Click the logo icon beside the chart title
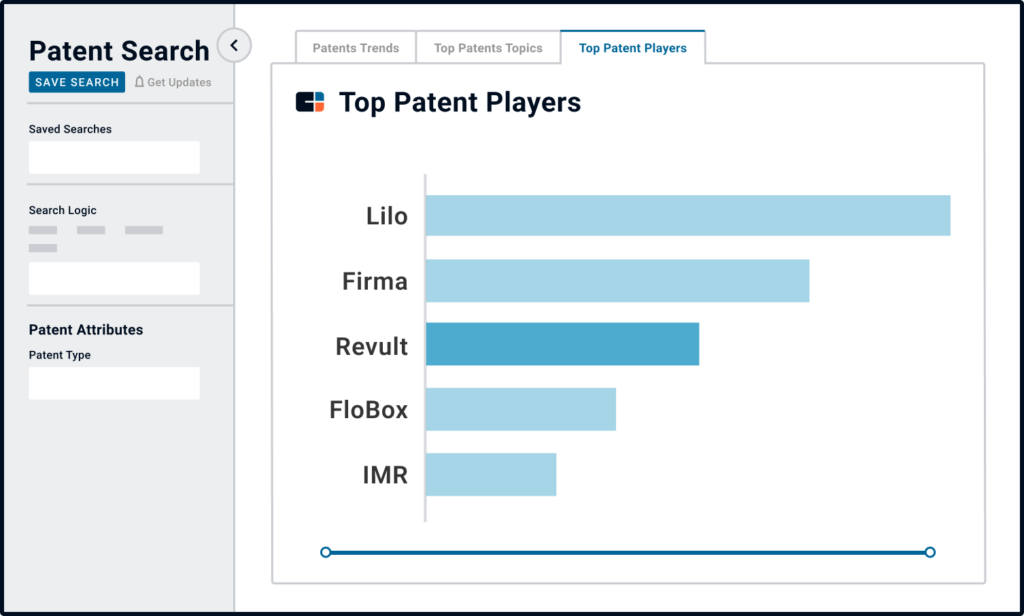1024x616 pixels. pos(310,102)
